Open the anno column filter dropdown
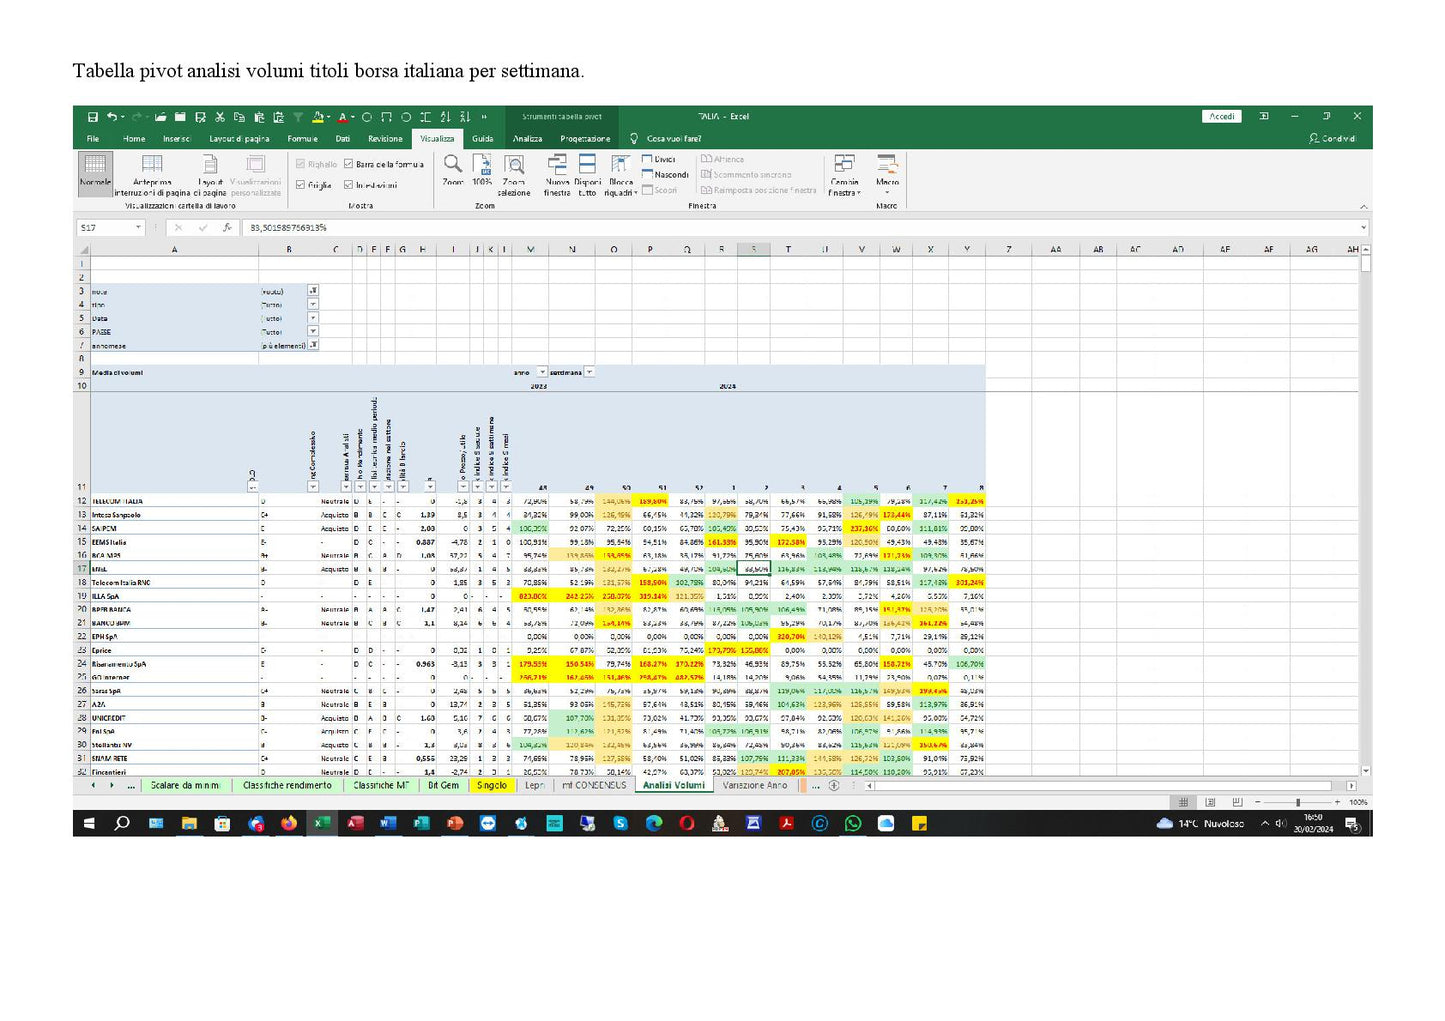Screen dimensions: 1445x1021 click(542, 372)
